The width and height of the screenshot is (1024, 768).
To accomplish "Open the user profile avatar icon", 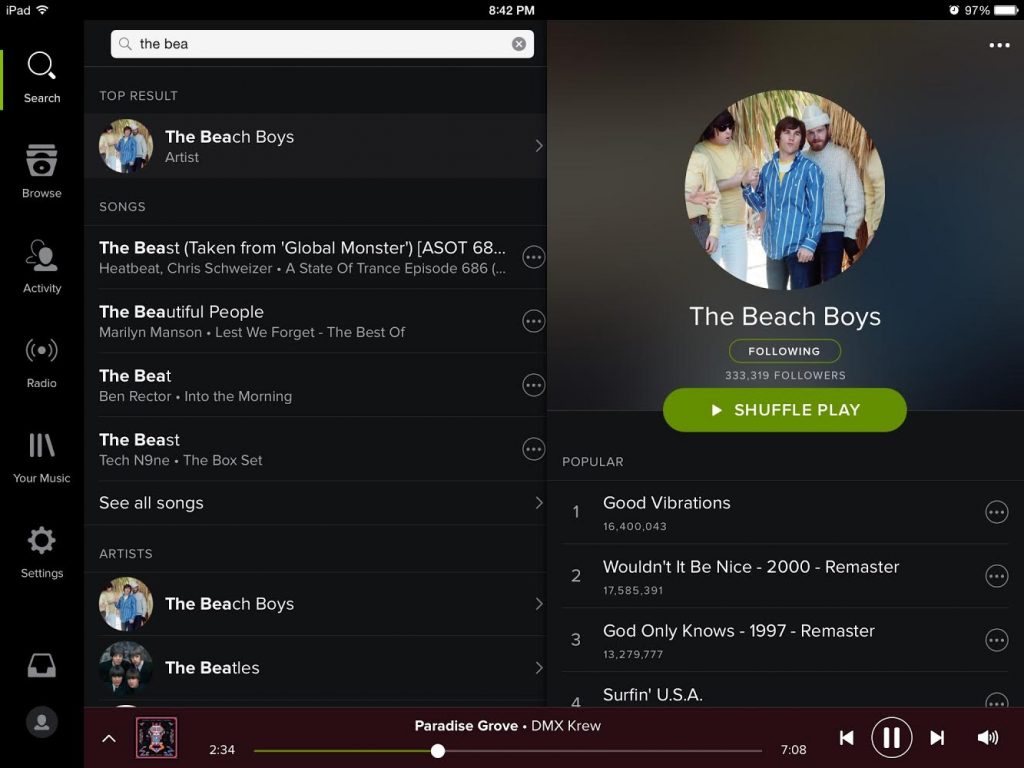I will (x=42, y=723).
